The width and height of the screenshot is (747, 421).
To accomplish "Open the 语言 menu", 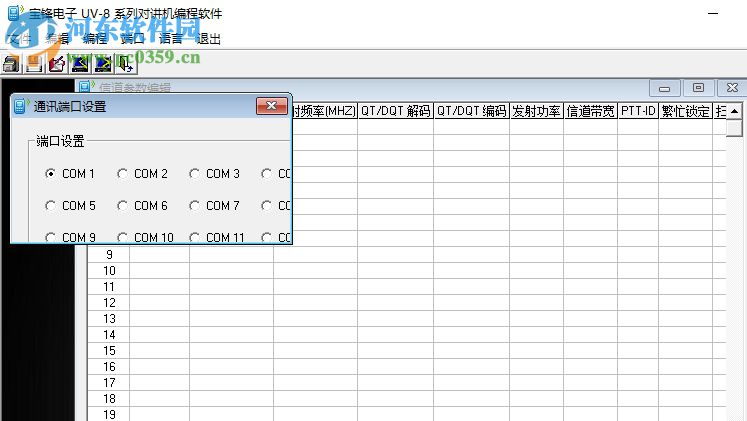I will click(x=171, y=39).
